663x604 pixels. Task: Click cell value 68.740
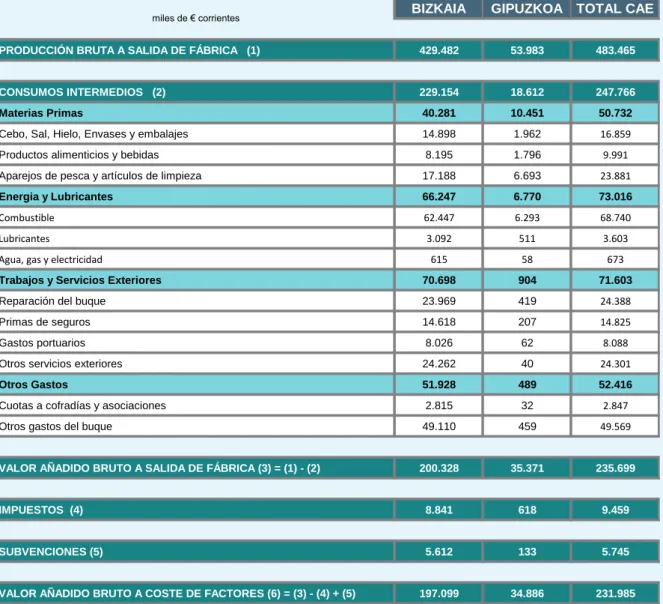pyautogui.click(x=615, y=218)
